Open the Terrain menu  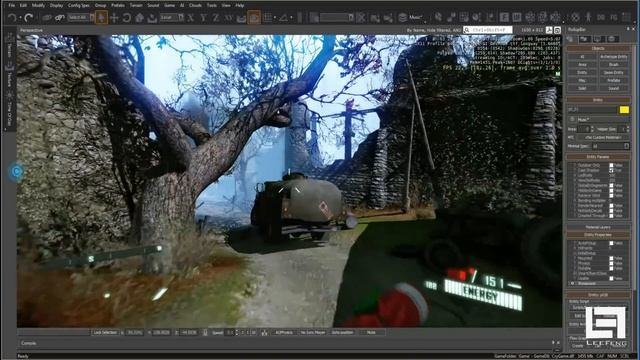click(x=136, y=5)
